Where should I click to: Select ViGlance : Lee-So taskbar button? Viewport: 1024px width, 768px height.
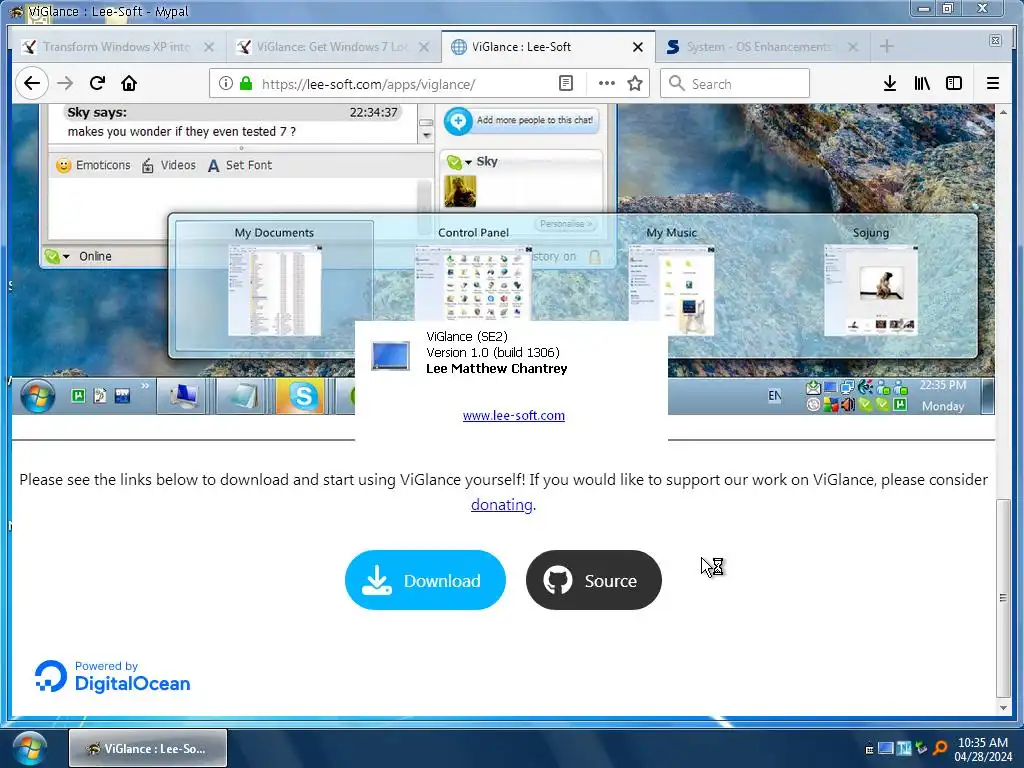coord(148,748)
